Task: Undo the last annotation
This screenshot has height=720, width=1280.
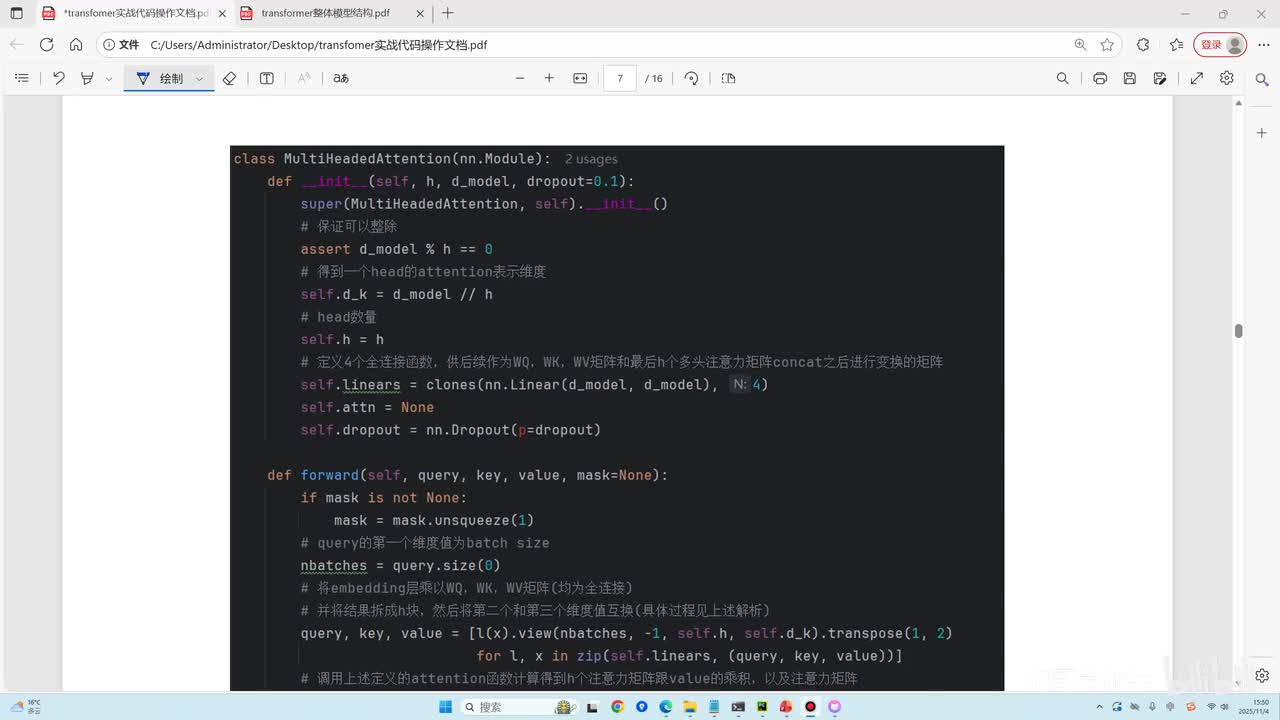Action: pos(59,78)
